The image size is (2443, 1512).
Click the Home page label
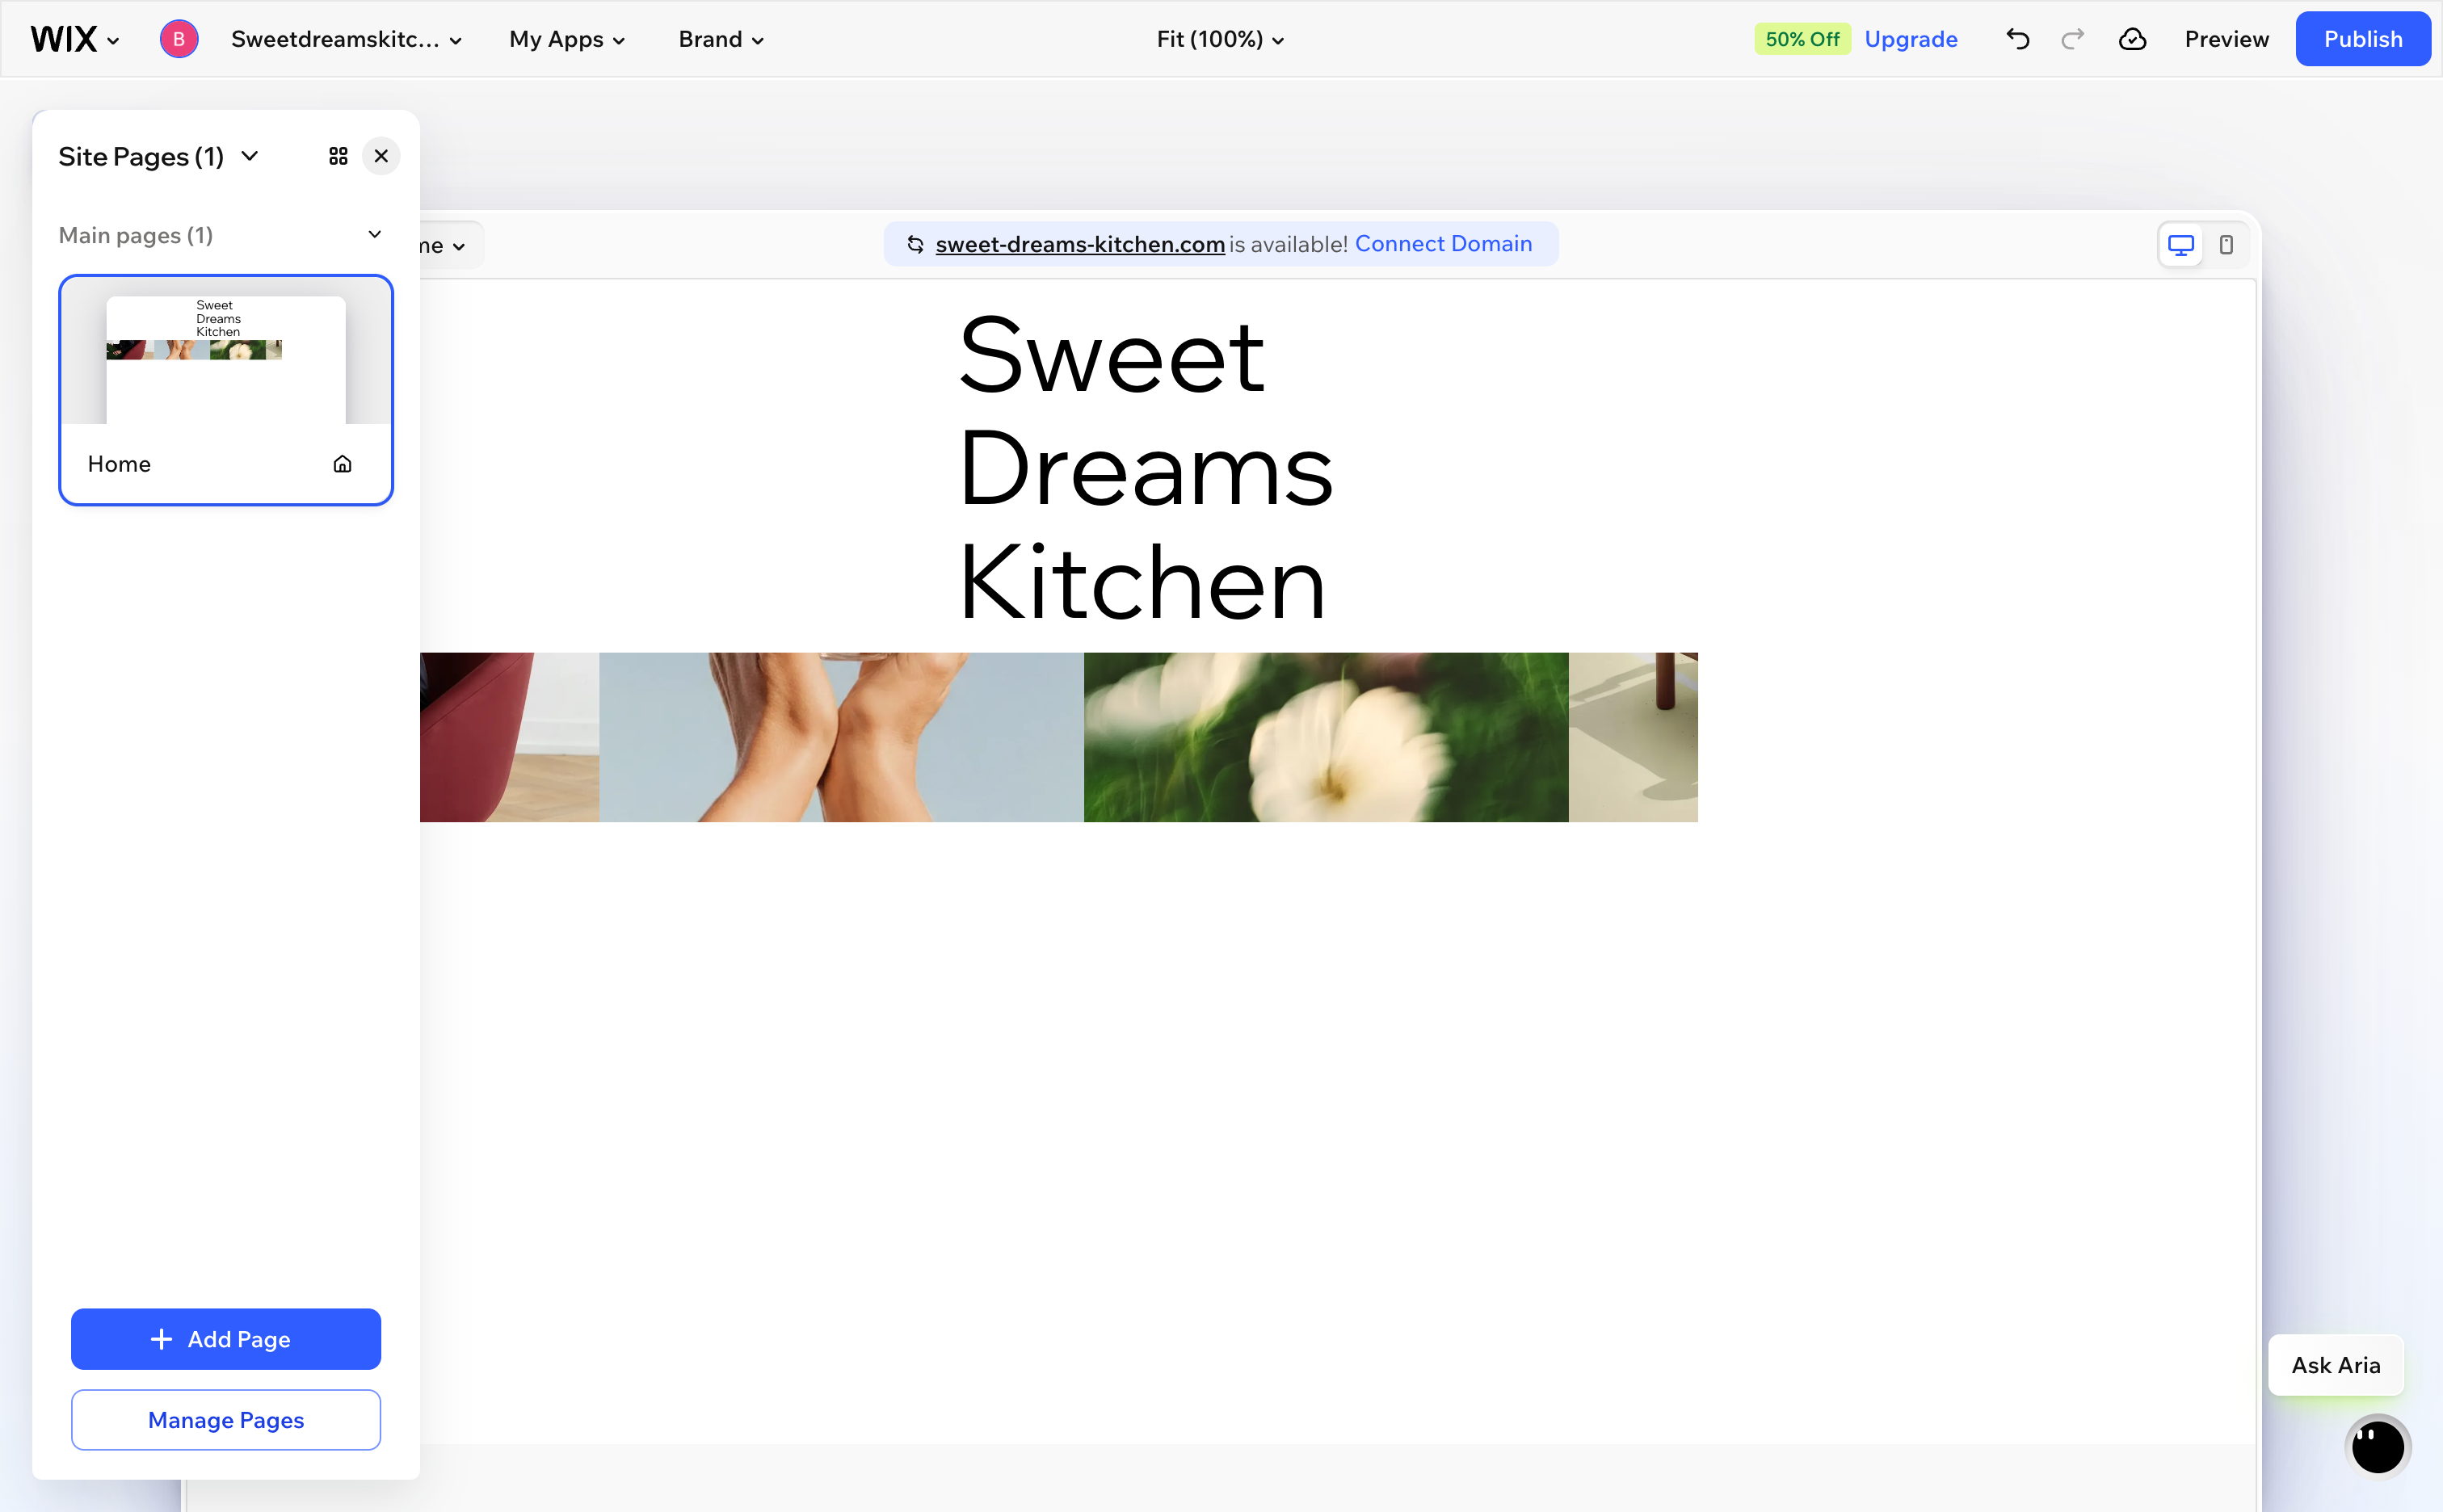pyautogui.click(x=119, y=464)
